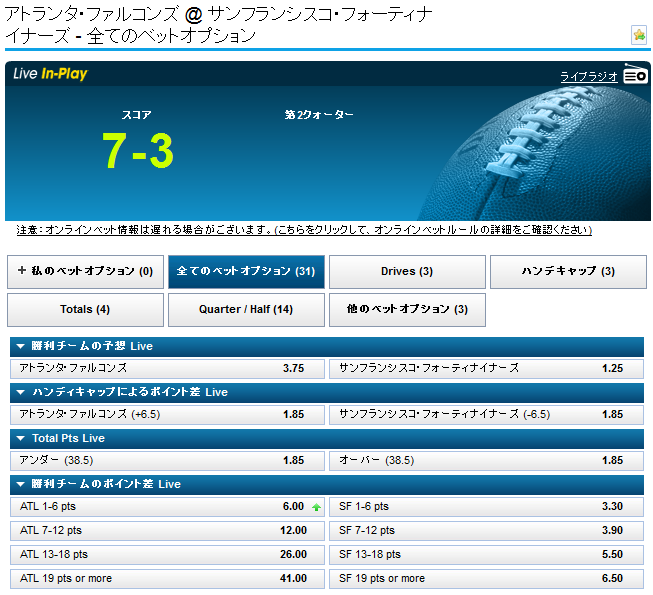Bet on アトランタ・ファルコンズ to win at 3.75
This screenshot has height=595, width=653.
(x=166, y=368)
